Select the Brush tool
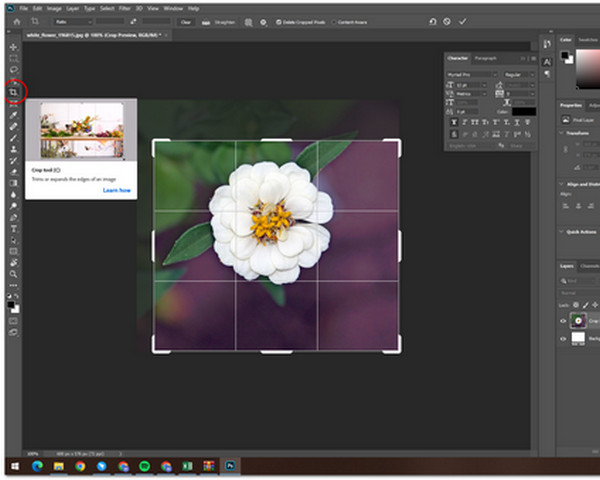The image size is (600, 480). pos(13,138)
